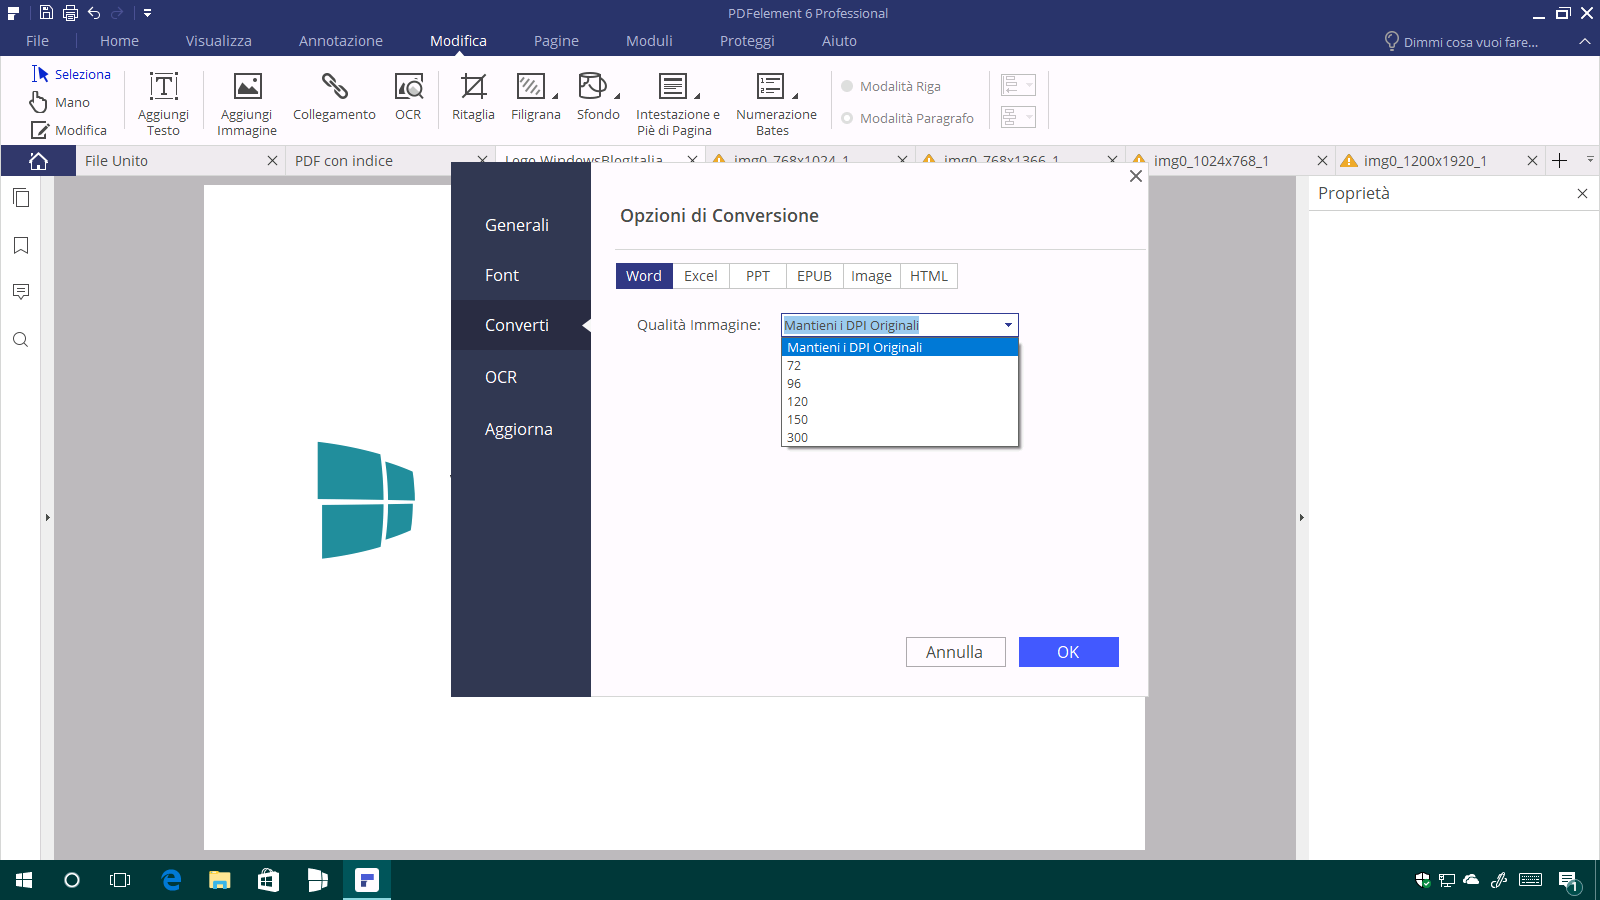Open Numerazione Bates tool
Image resolution: width=1600 pixels, height=900 pixels.
(x=776, y=103)
